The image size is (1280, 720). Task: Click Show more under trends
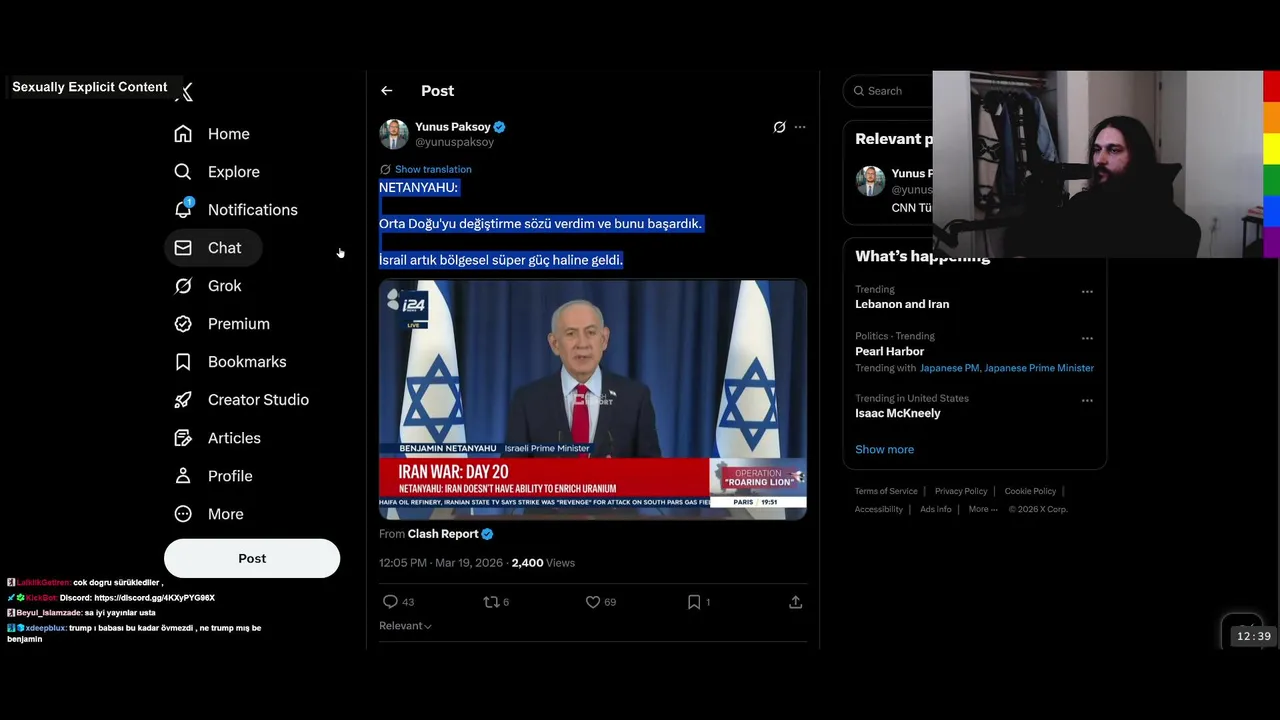pos(884,450)
